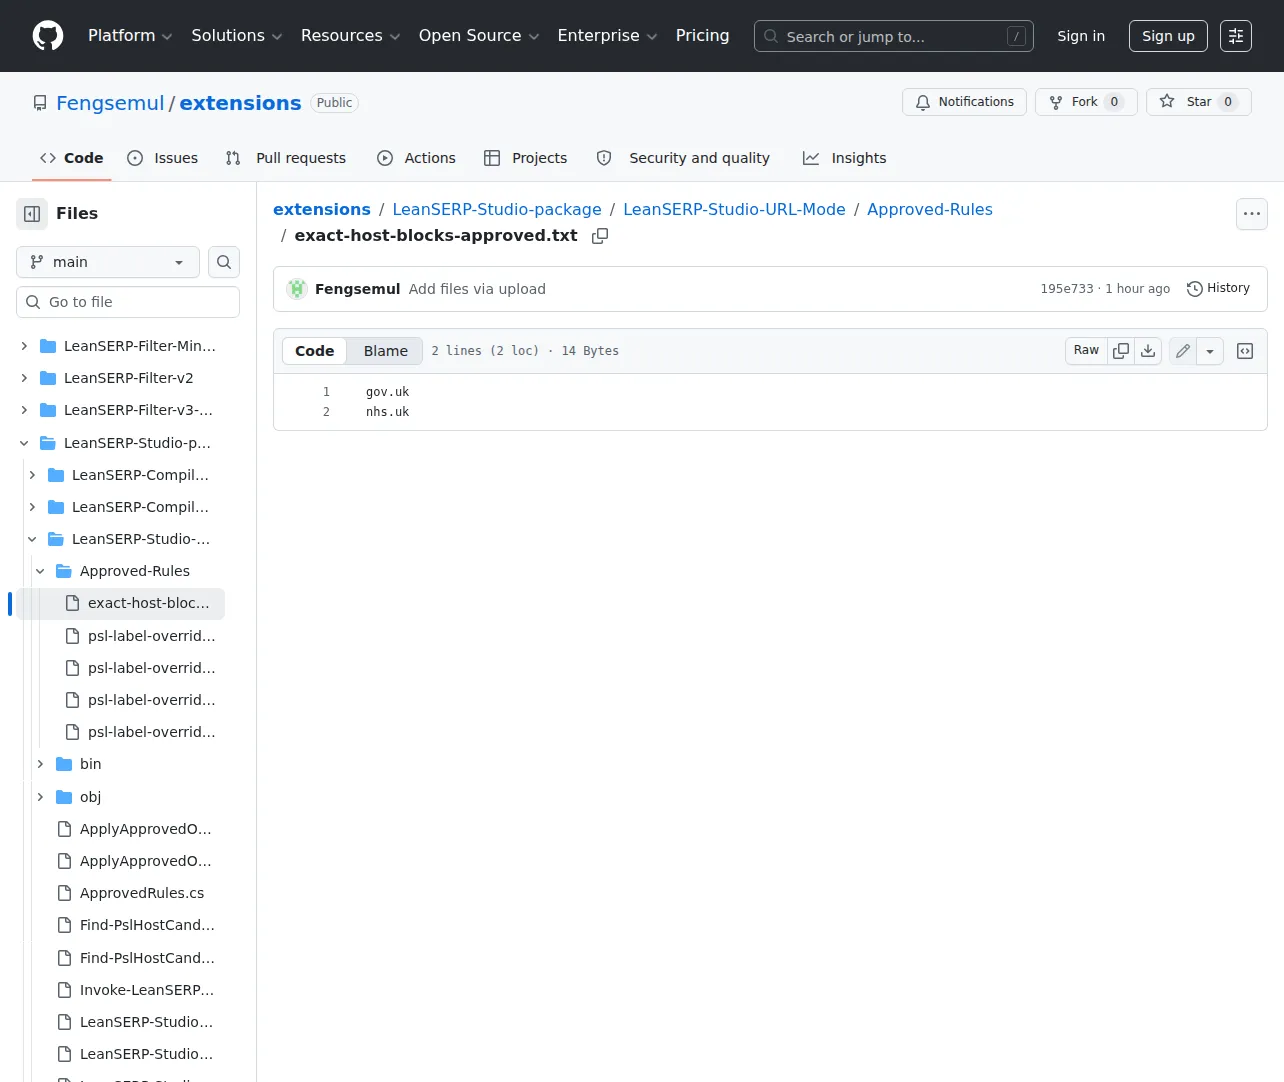Click Sign in

click(x=1081, y=36)
